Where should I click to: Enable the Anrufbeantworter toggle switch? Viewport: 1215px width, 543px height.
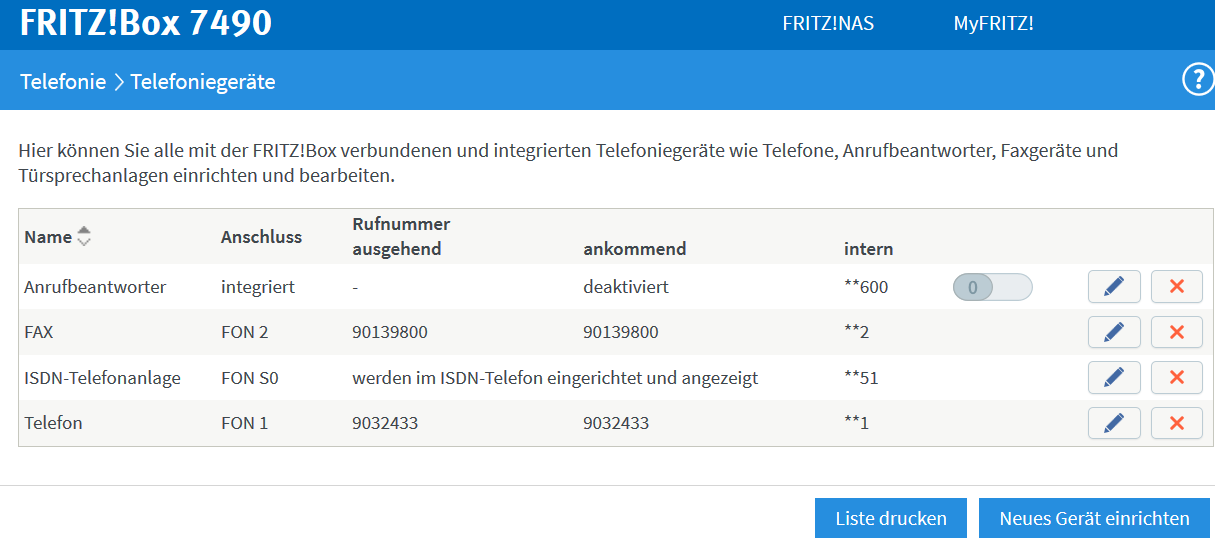pyautogui.click(x=992, y=288)
